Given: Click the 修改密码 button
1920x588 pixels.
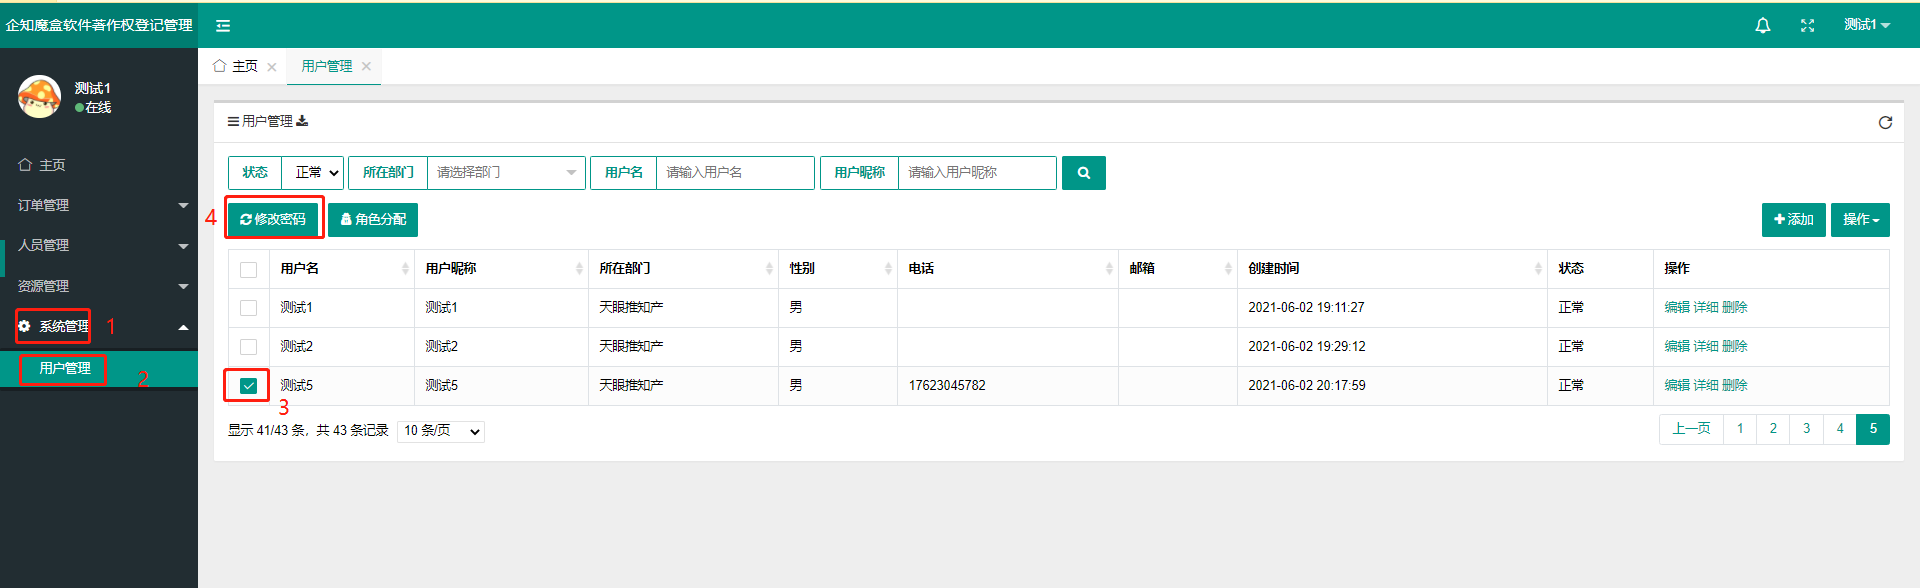Looking at the screenshot, I should (x=273, y=219).
